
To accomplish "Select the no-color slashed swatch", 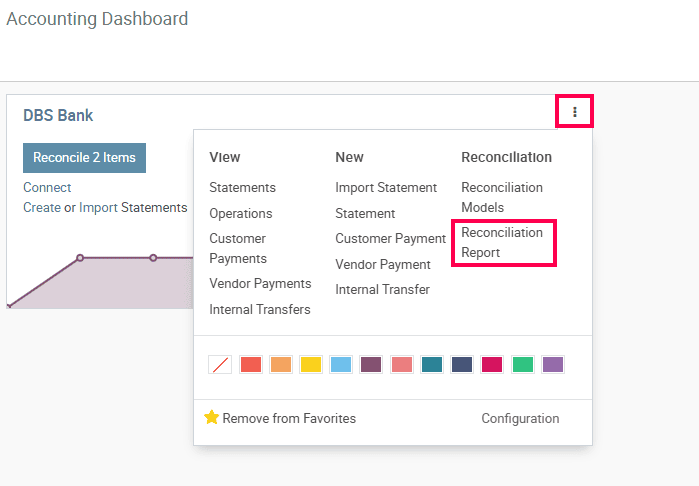I will click(x=220, y=365).
